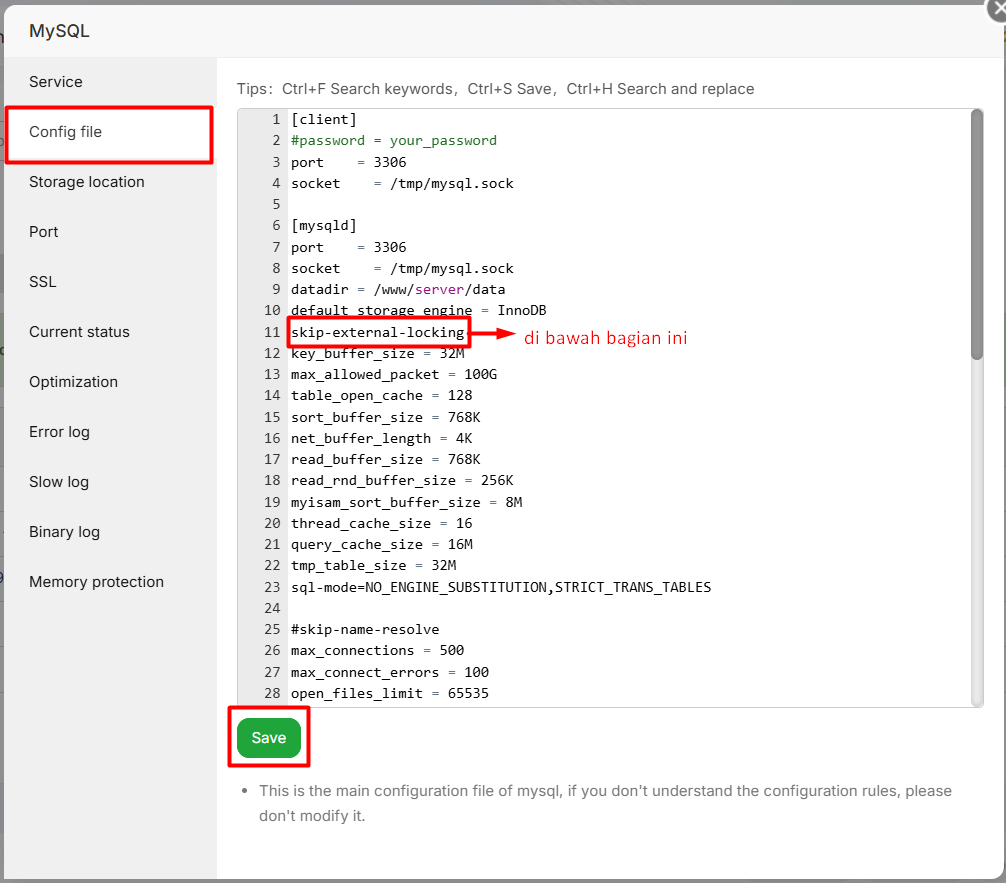View the Binary log settings

click(x=64, y=531)
